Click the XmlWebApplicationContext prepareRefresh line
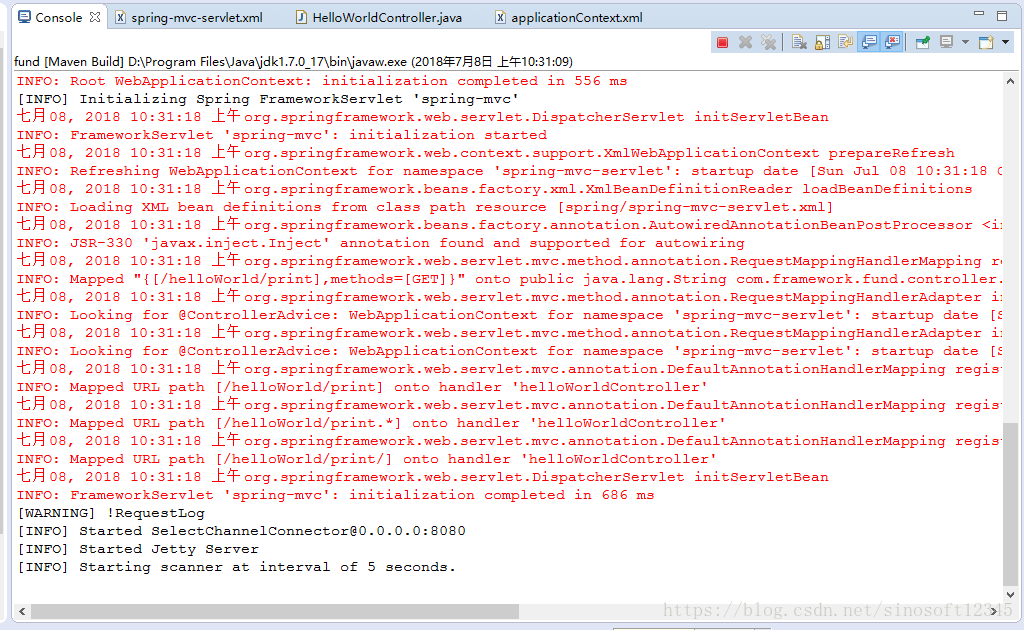 486,153
